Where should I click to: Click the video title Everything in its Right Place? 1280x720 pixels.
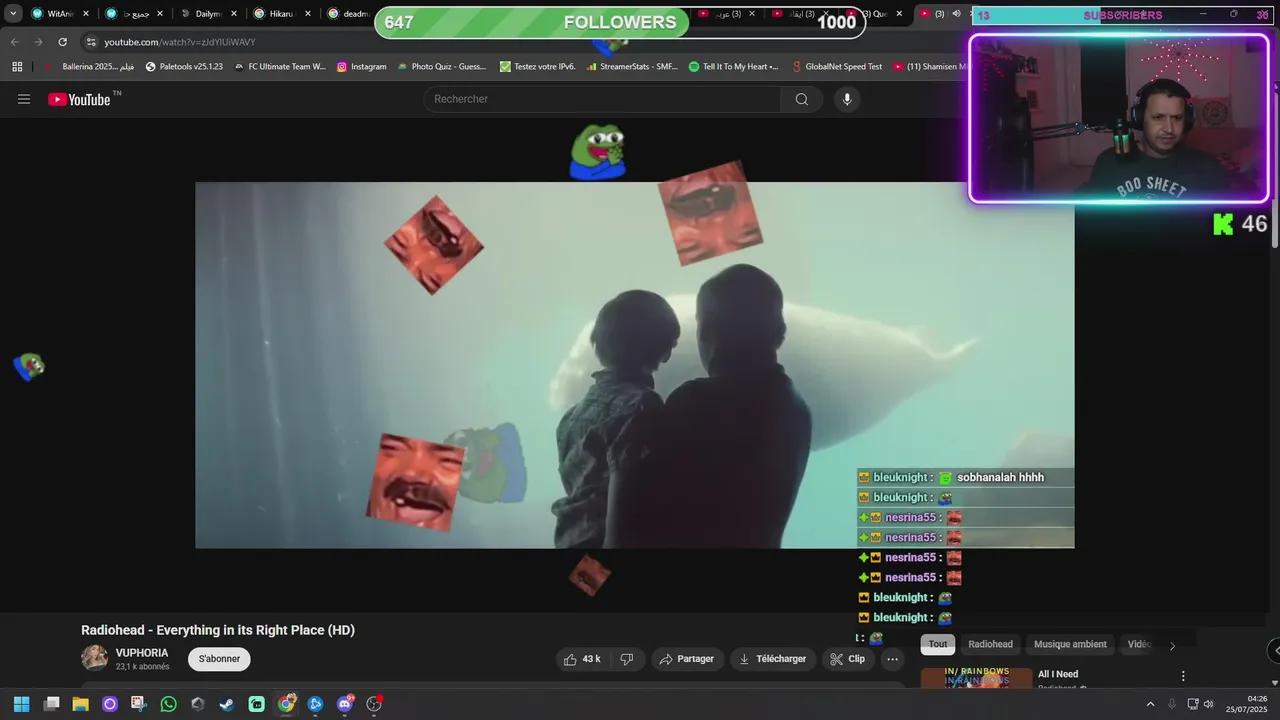(218, 630)
